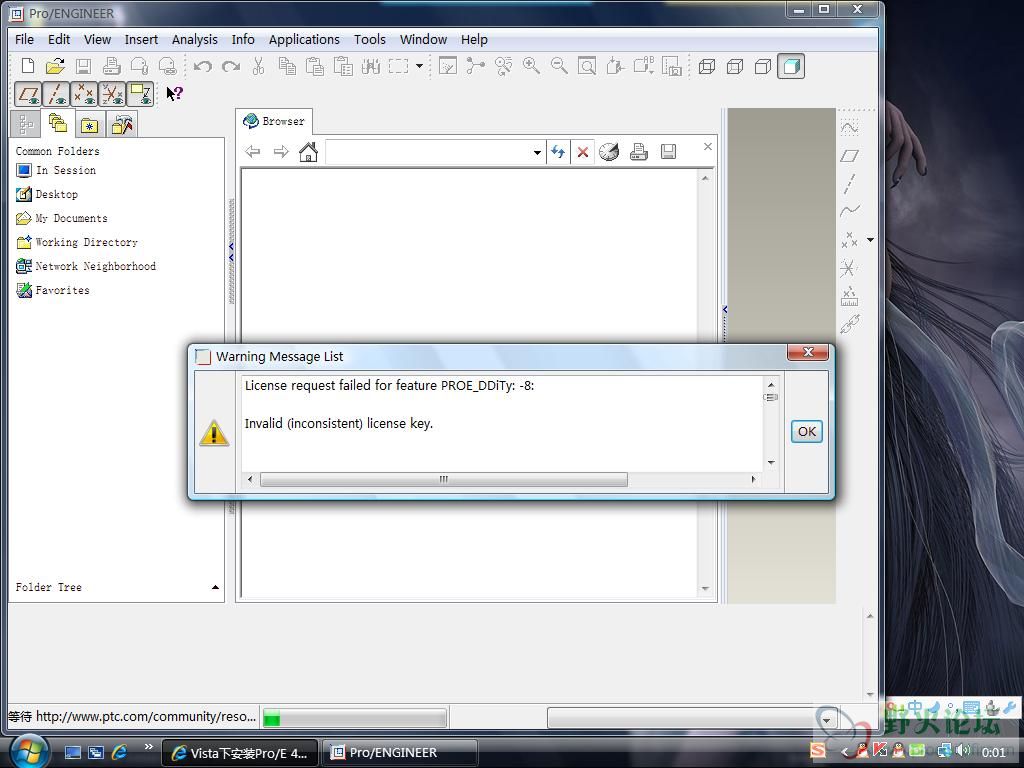Click the browser Forward arrow
Screen dimensions: 1024x768
[x=281, y=152]
